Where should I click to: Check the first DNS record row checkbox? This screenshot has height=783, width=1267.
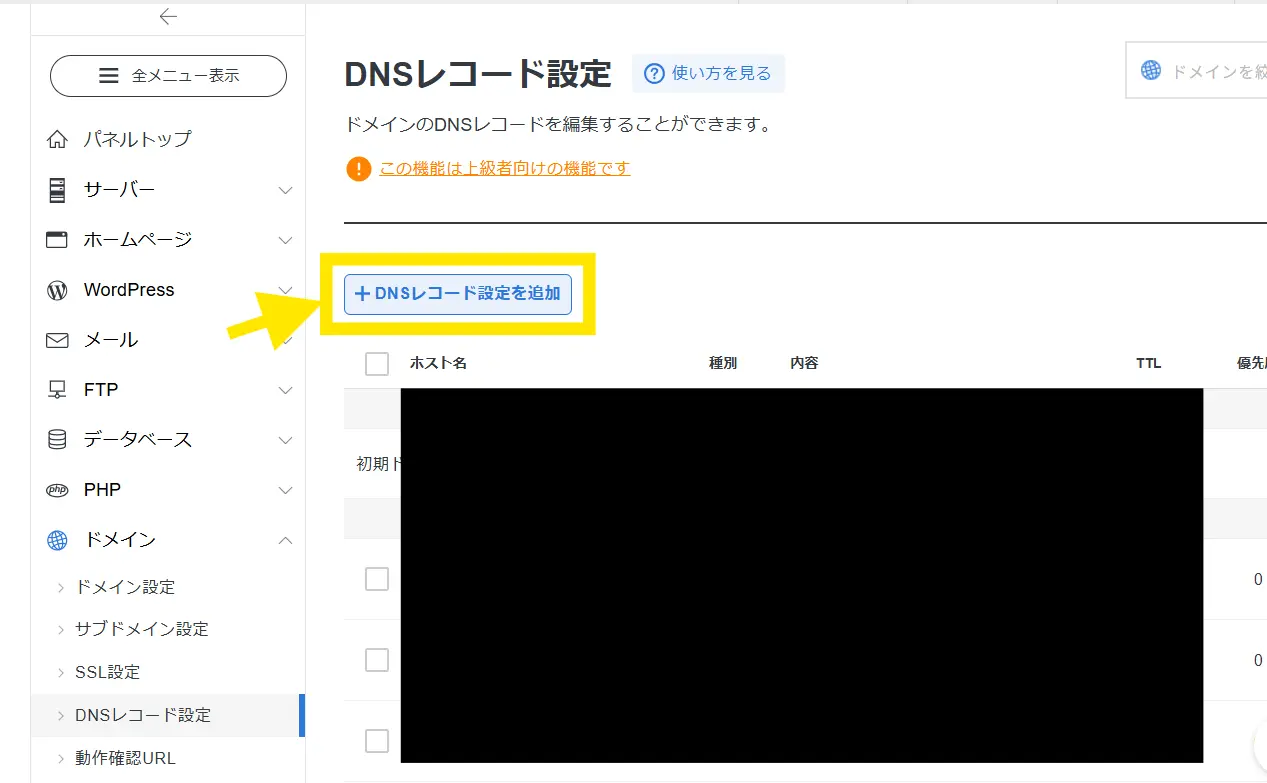click(377, 579)
